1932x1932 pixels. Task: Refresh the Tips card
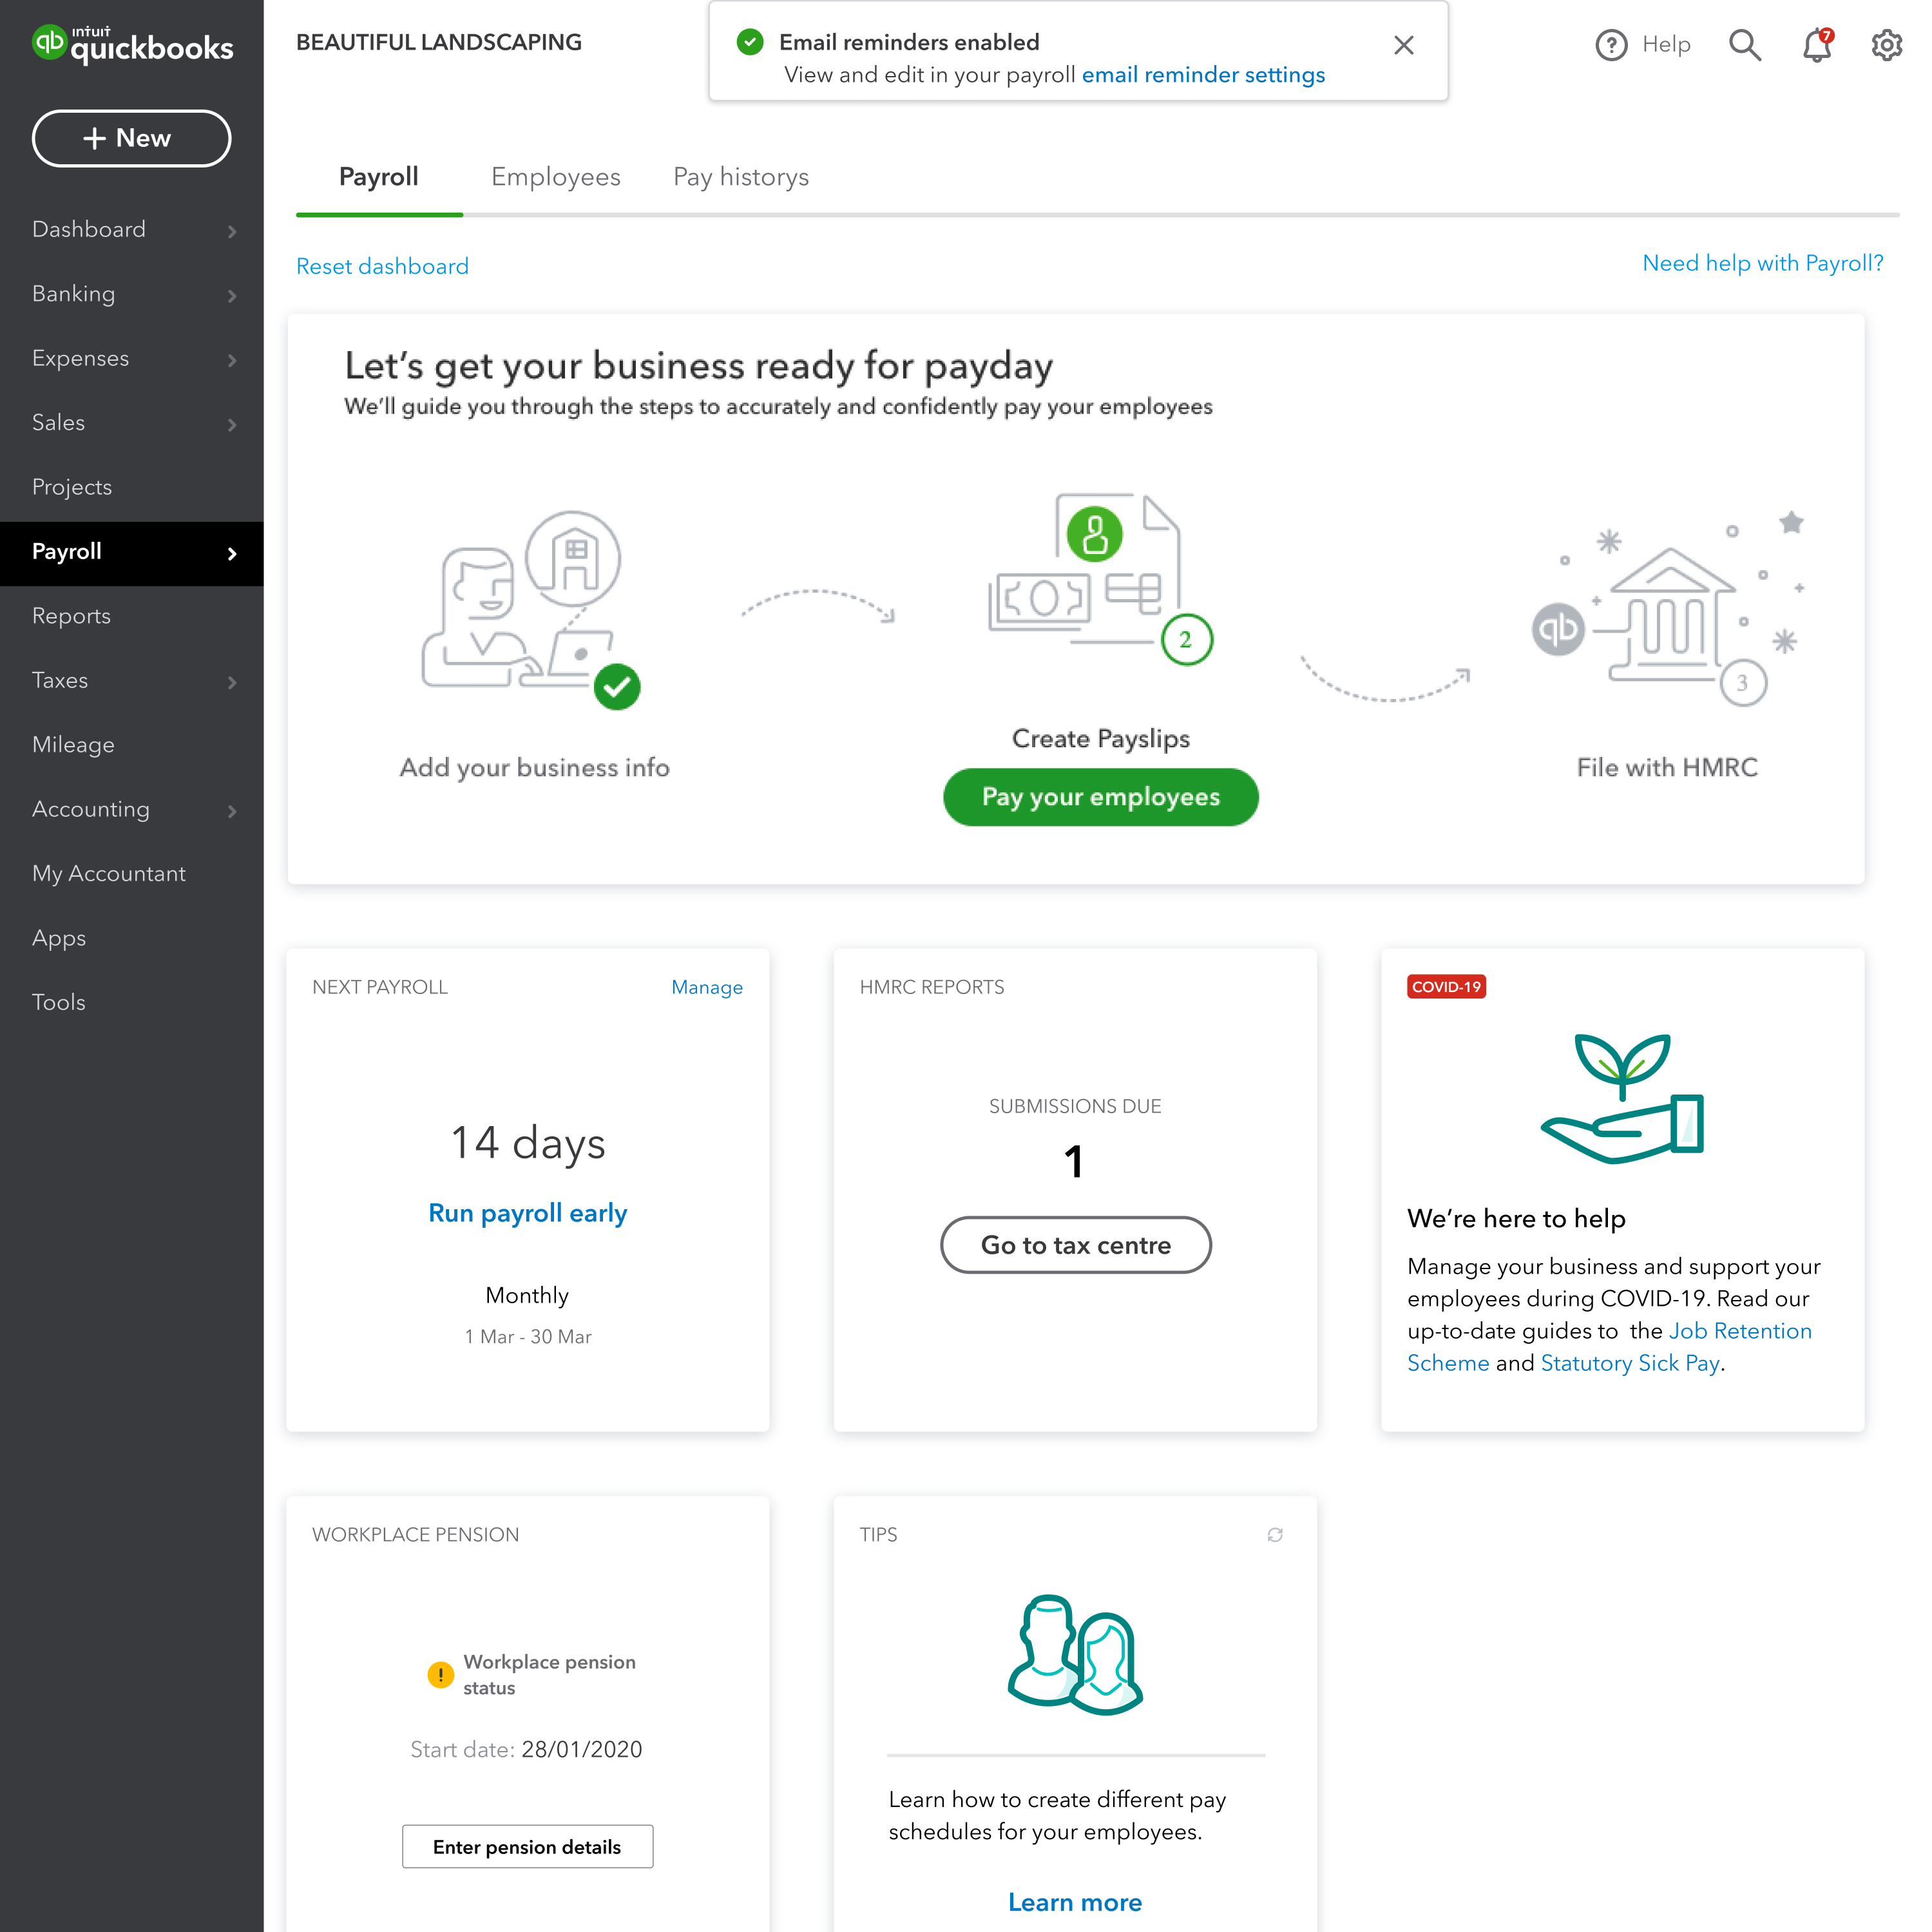[1275, 1534]
